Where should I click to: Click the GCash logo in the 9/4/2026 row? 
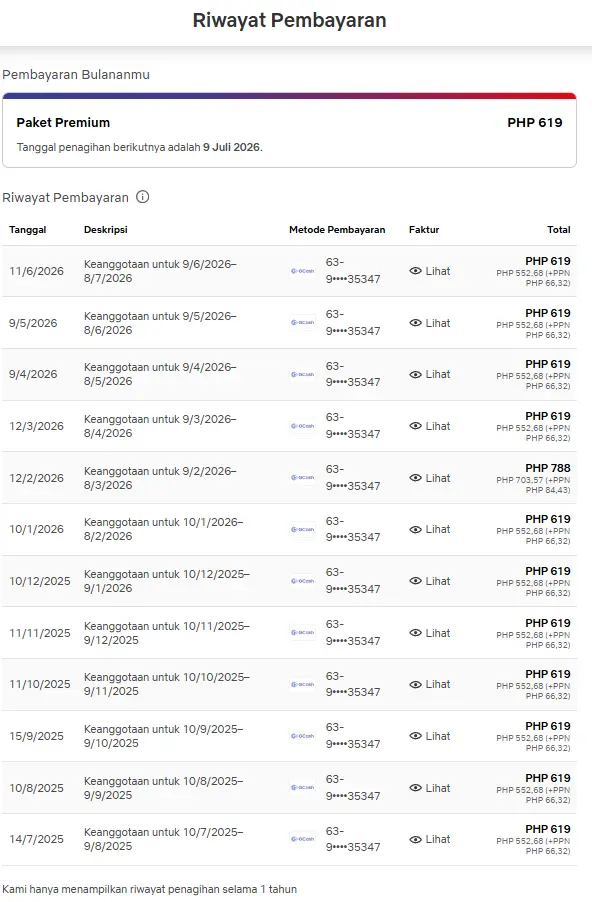303,374
